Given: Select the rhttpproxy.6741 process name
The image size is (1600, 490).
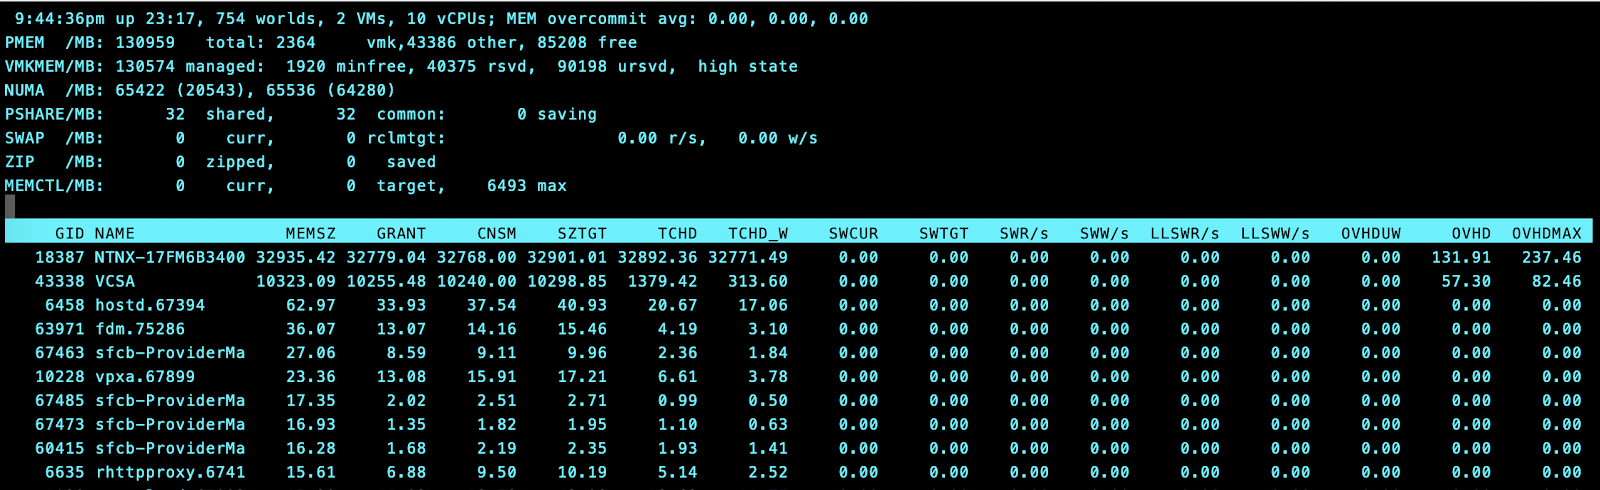Looking at the screenshot, I should point(170,472).
